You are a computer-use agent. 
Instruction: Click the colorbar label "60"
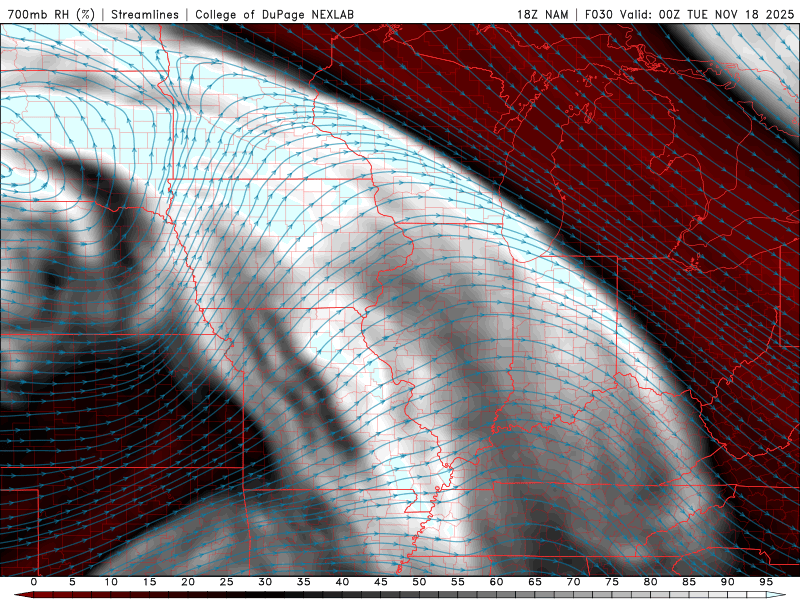tap(496, 582)
